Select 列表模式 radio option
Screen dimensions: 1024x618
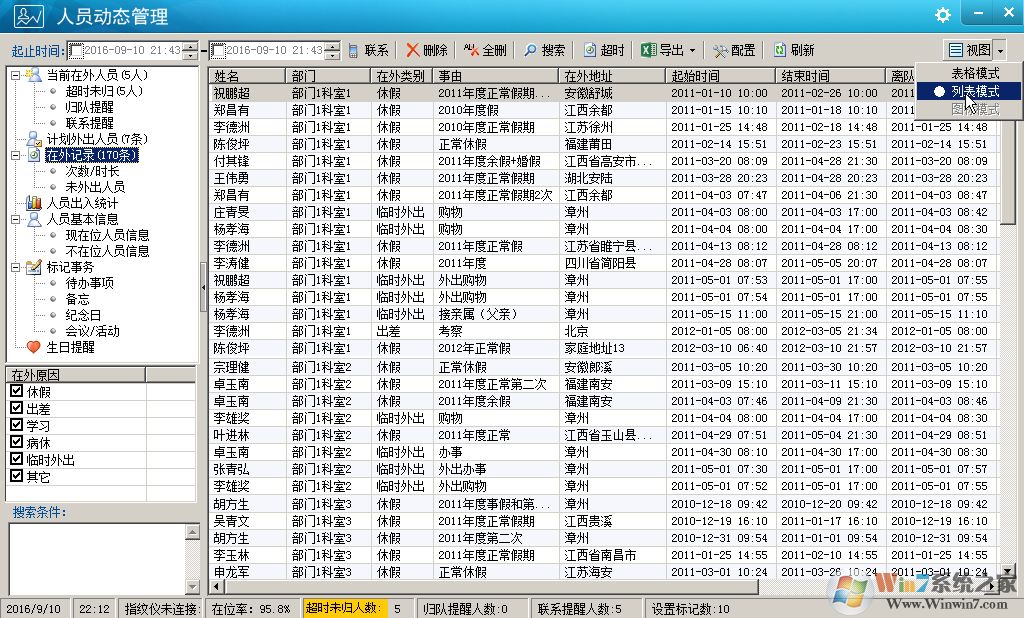tap(939, 91)
